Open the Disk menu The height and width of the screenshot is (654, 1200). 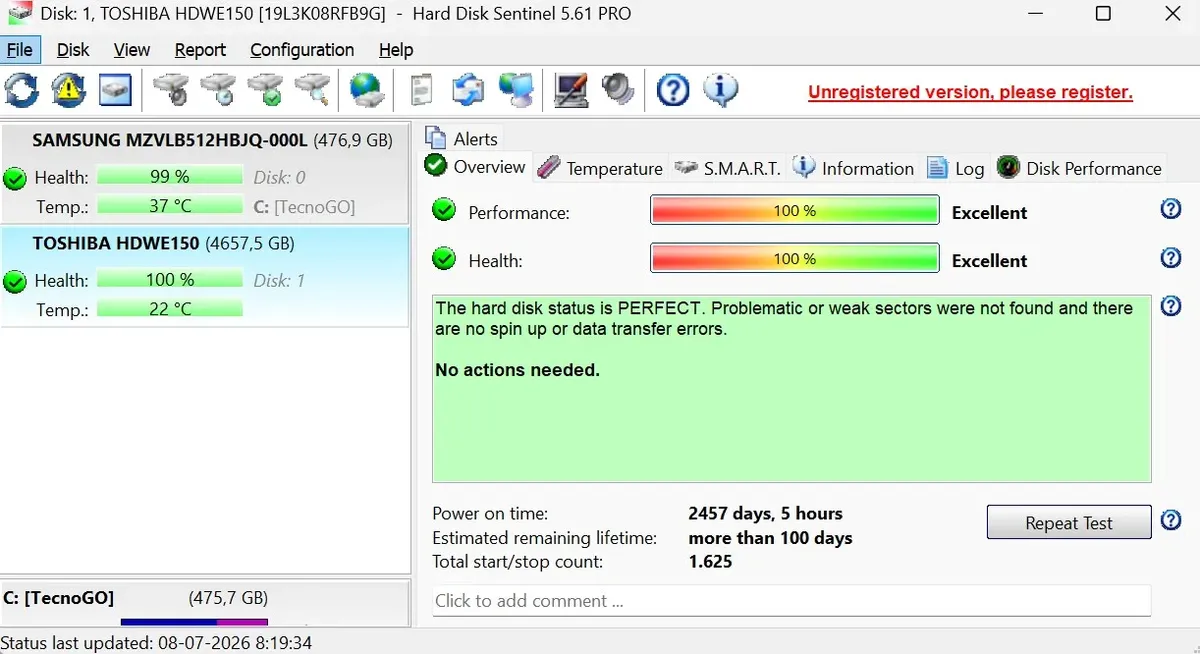[x=73, y=50]
